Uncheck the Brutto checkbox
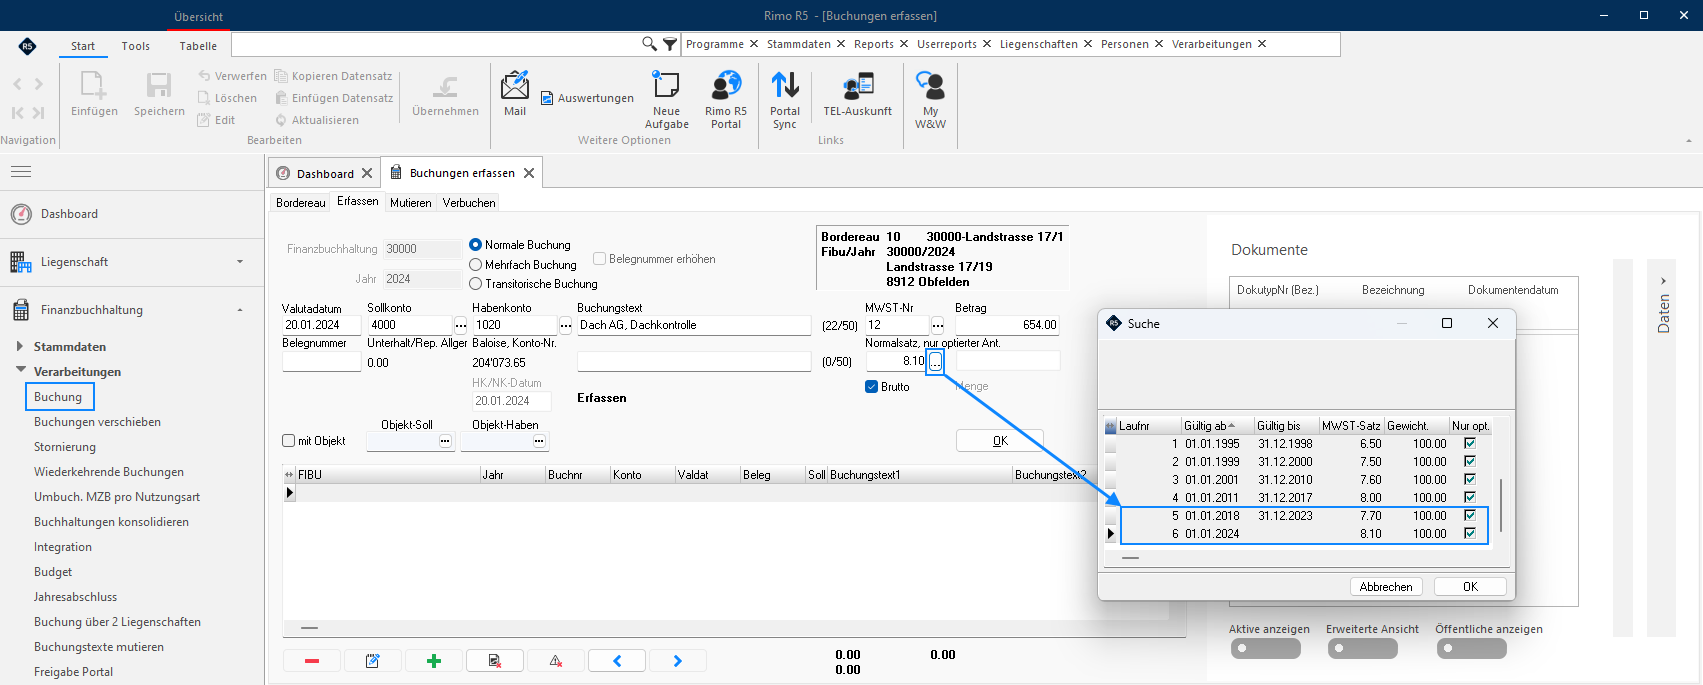Viewport: 1703px width, 685px height. point(871,387)
